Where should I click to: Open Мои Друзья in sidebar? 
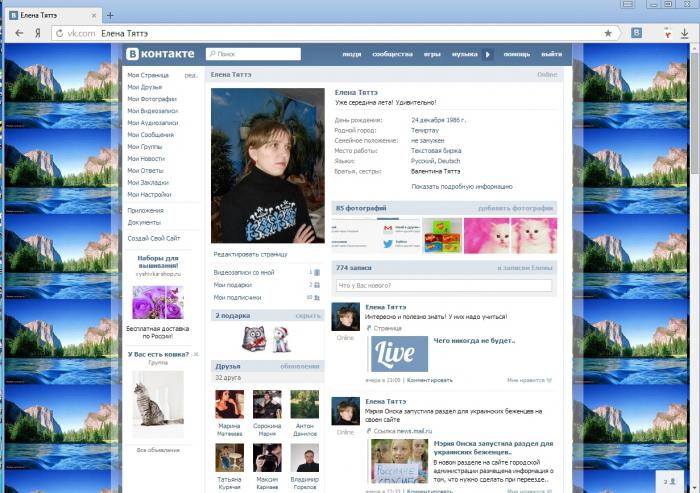coord(145,87)
